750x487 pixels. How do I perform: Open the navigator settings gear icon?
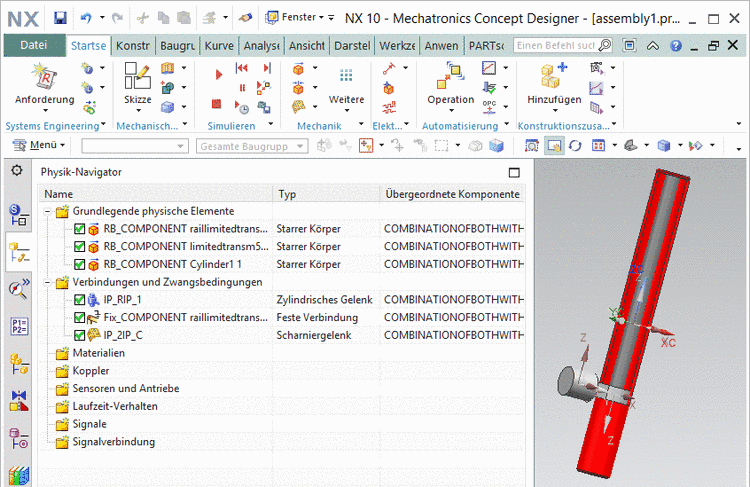tap(17, 170)
